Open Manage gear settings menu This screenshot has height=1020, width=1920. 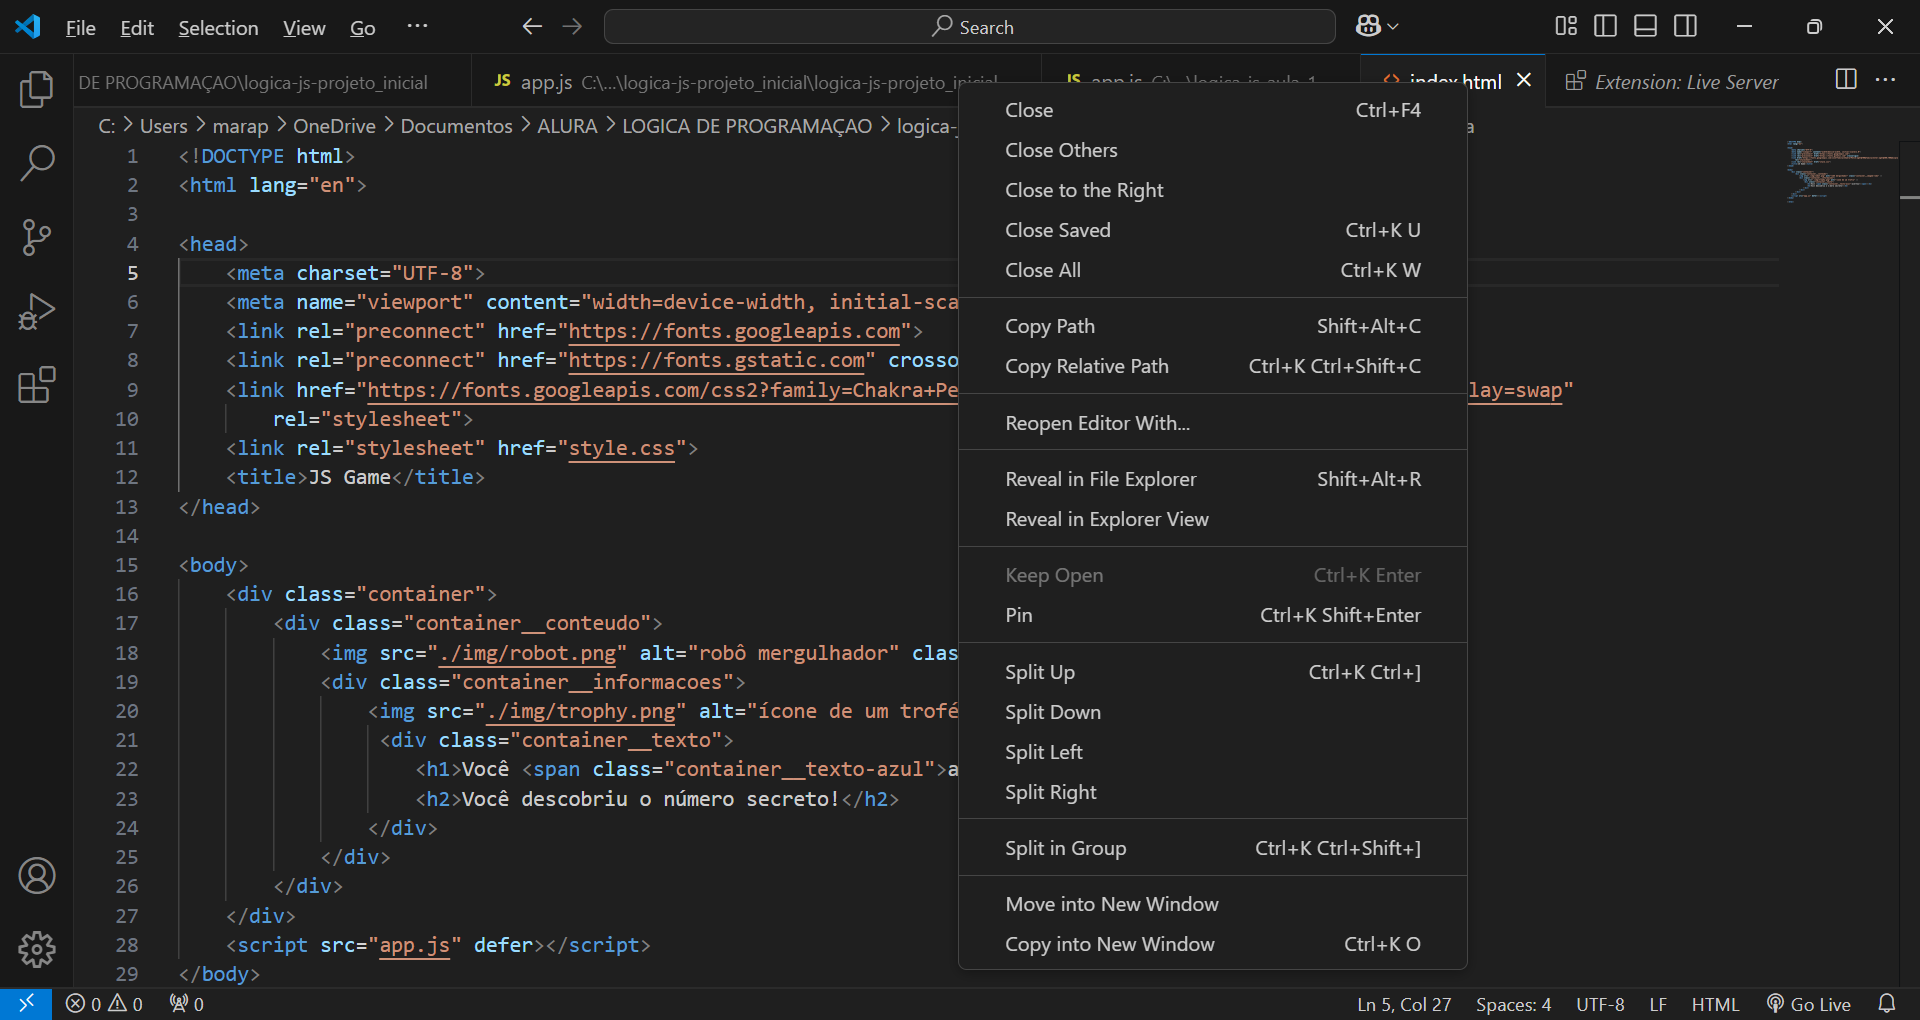(x=37, y=949)
